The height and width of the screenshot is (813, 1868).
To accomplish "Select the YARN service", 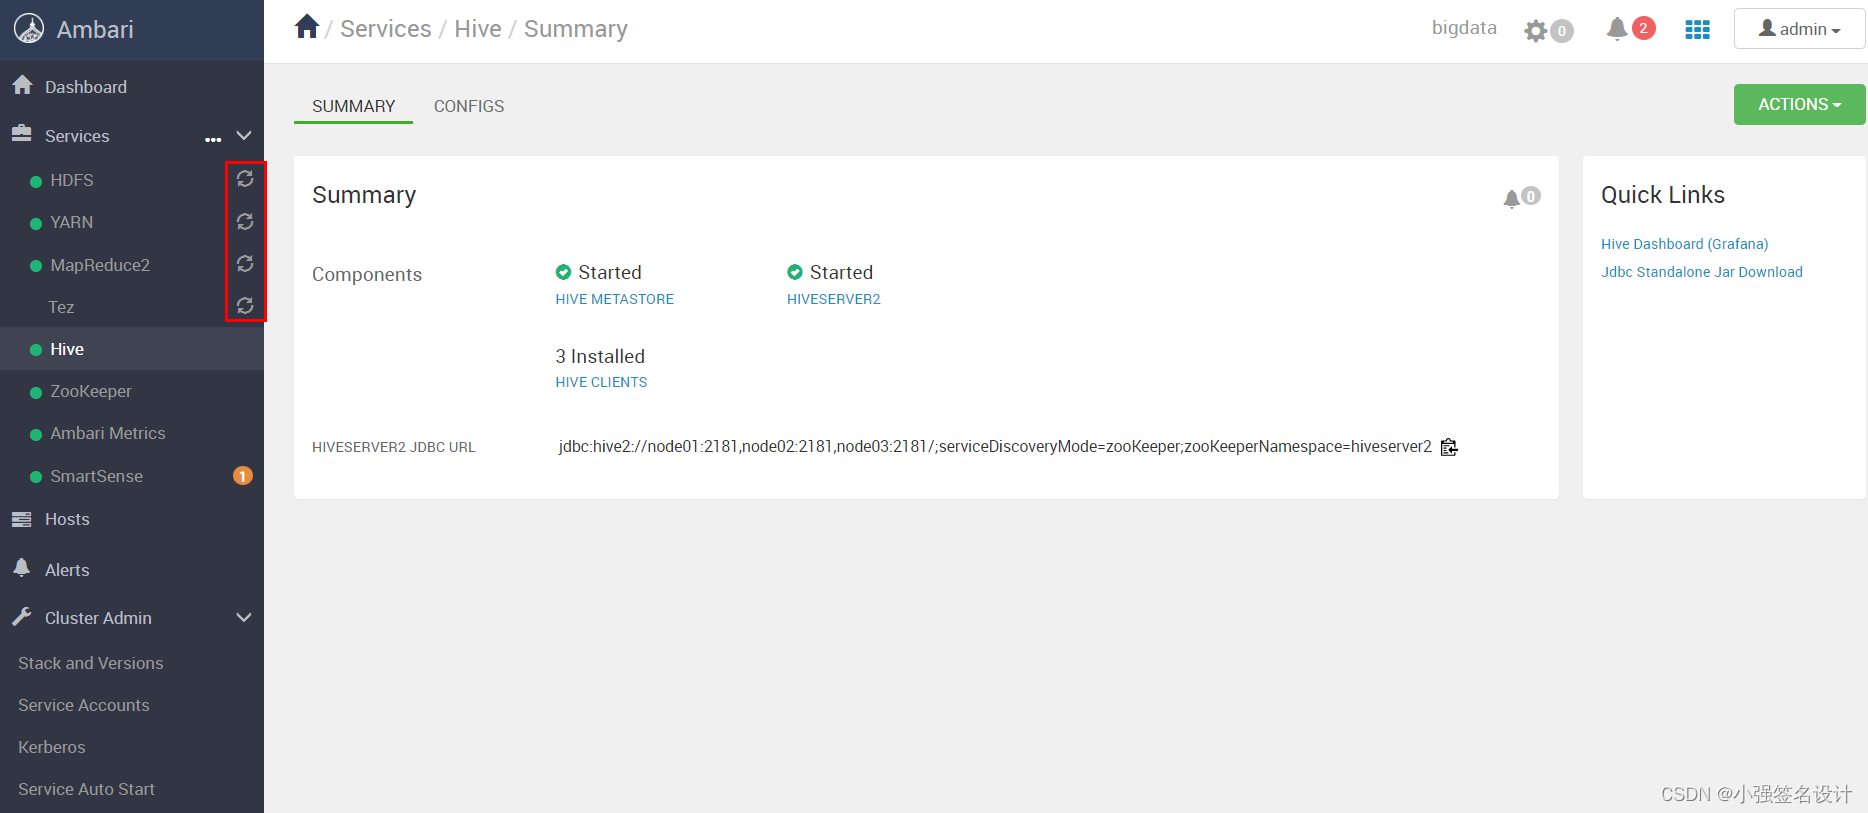I will pos(72,222).
